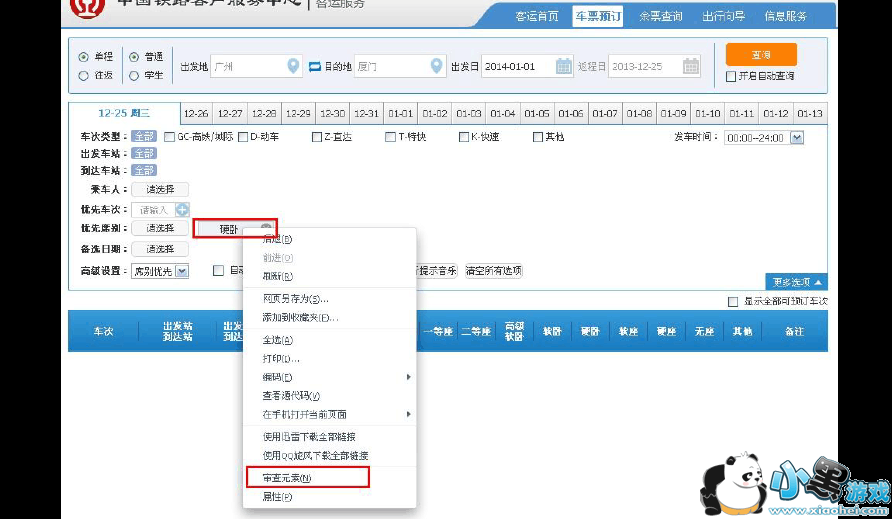Image resolution: width=892 pixels, height=519 pixels.
Task: Check the K-快速 checkbox
Action: pyautogui.click(x=464, y=137)
